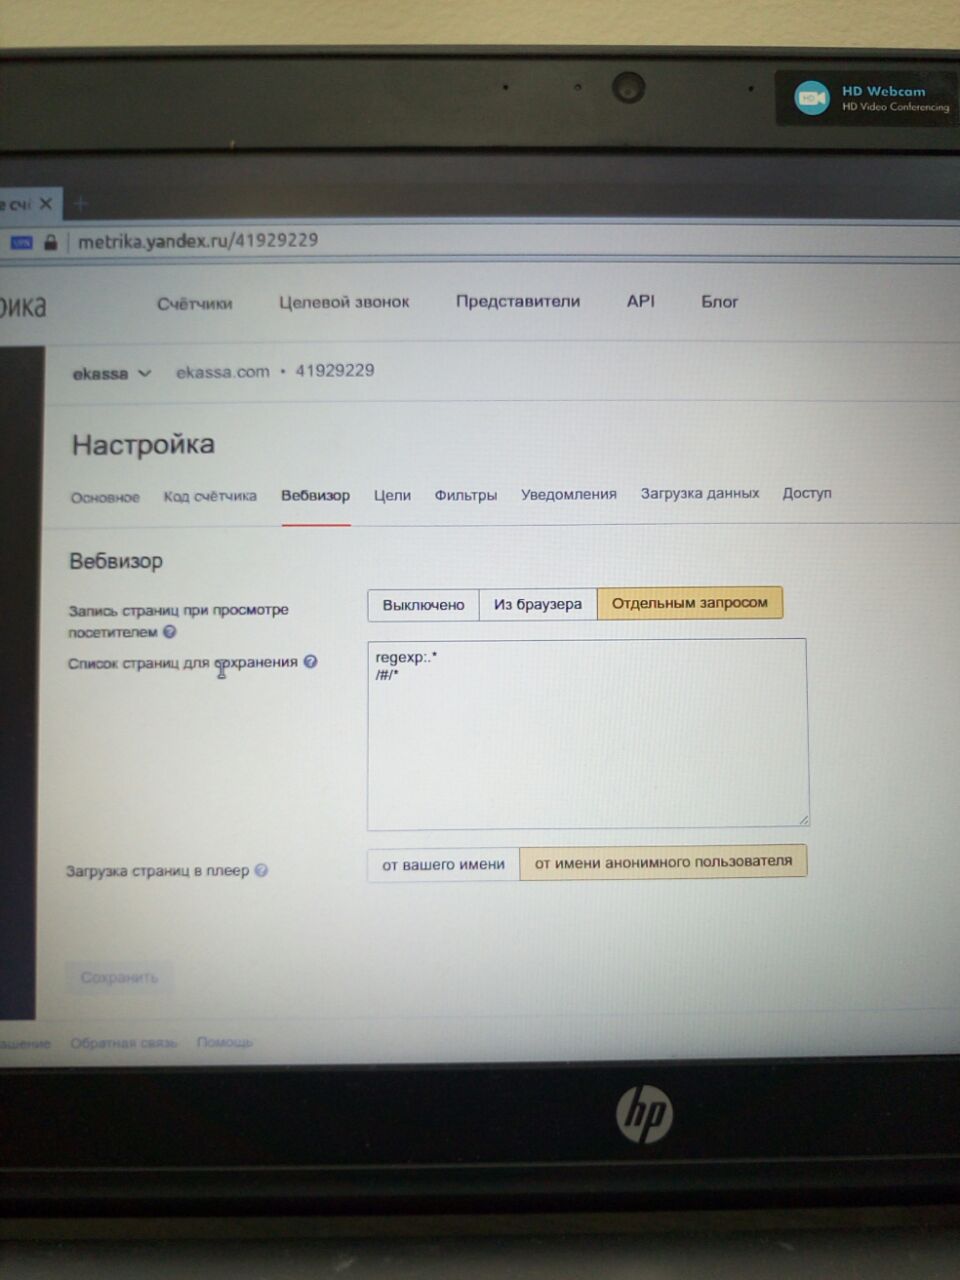Switch to the Цели tab

[x=392, y=495]
